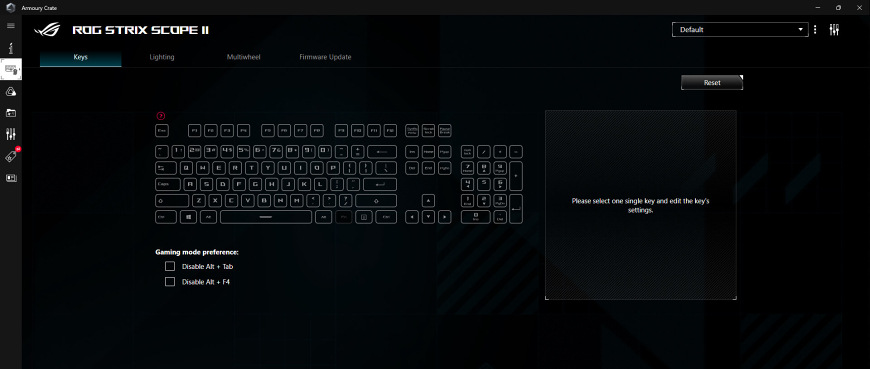This screenshot has height=369, width=870.
Task: Switch to the Lighting tab
Action: [x=162, y=57]
